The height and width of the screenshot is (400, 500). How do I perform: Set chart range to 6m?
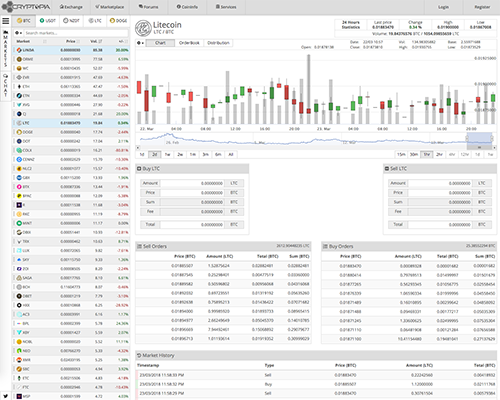tap(218, 154)
